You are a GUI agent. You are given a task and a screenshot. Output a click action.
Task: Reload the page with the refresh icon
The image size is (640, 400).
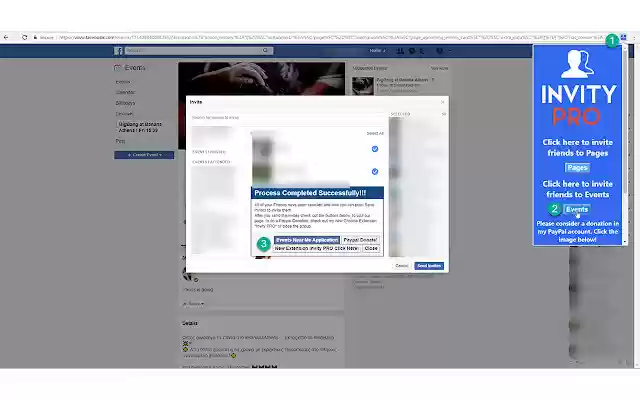24,37
